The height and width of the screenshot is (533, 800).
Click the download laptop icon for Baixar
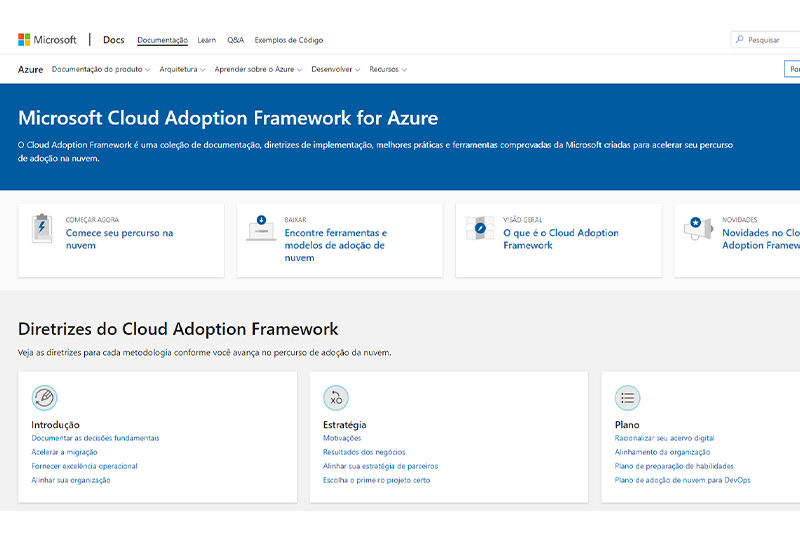click(x=261, y=228)
